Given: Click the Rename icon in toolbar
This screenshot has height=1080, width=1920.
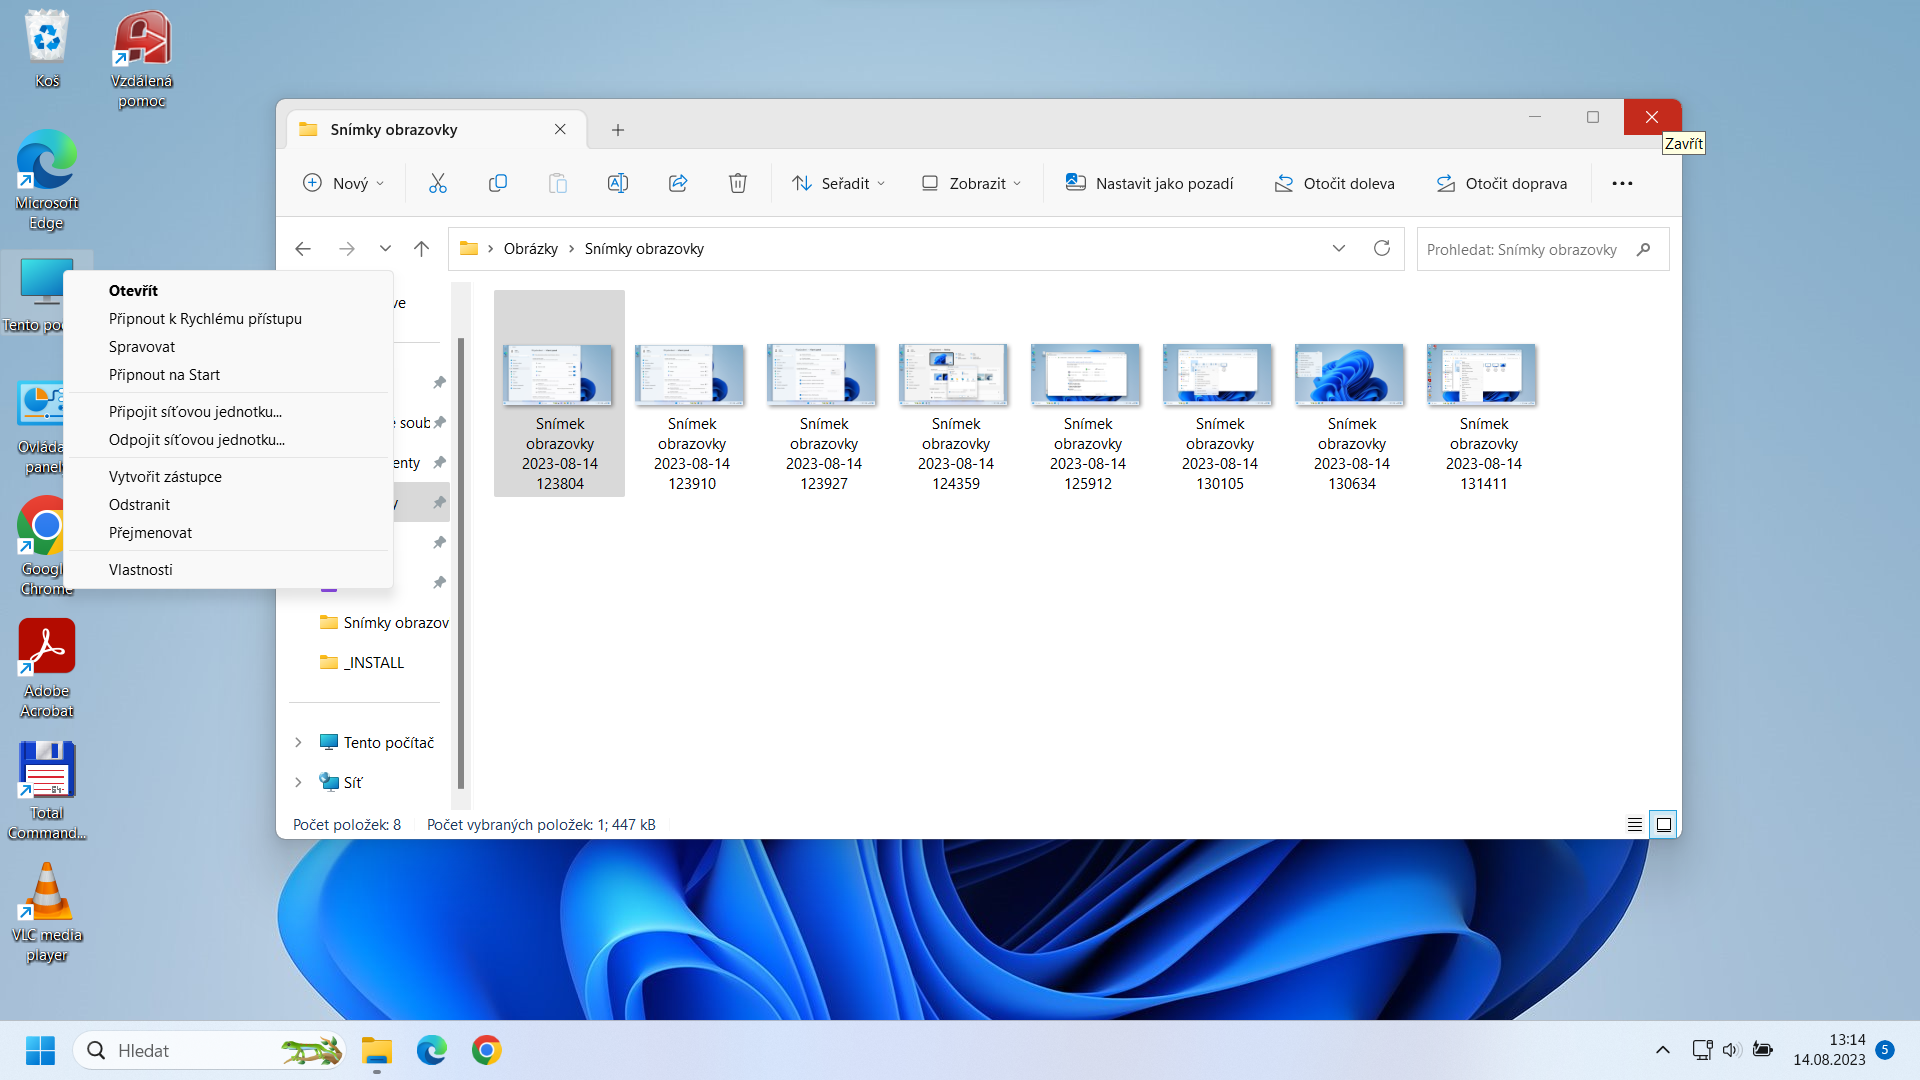Looking at the screenshot, I should coord(617,183).
